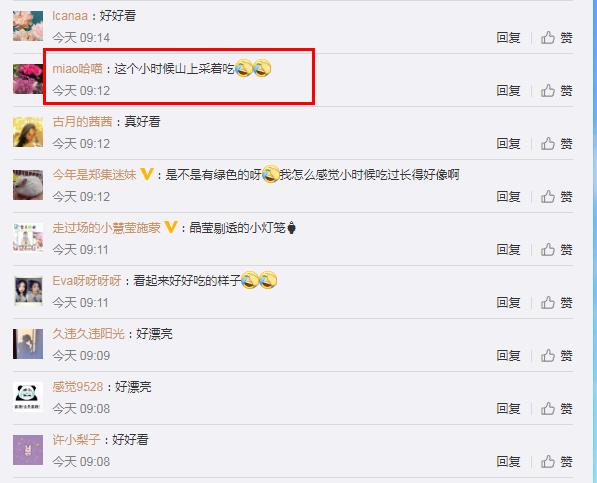Click the orange V badge beside 今年是郑集迷妹
This screenshot has width=597, height=483.
click(147, 174)
